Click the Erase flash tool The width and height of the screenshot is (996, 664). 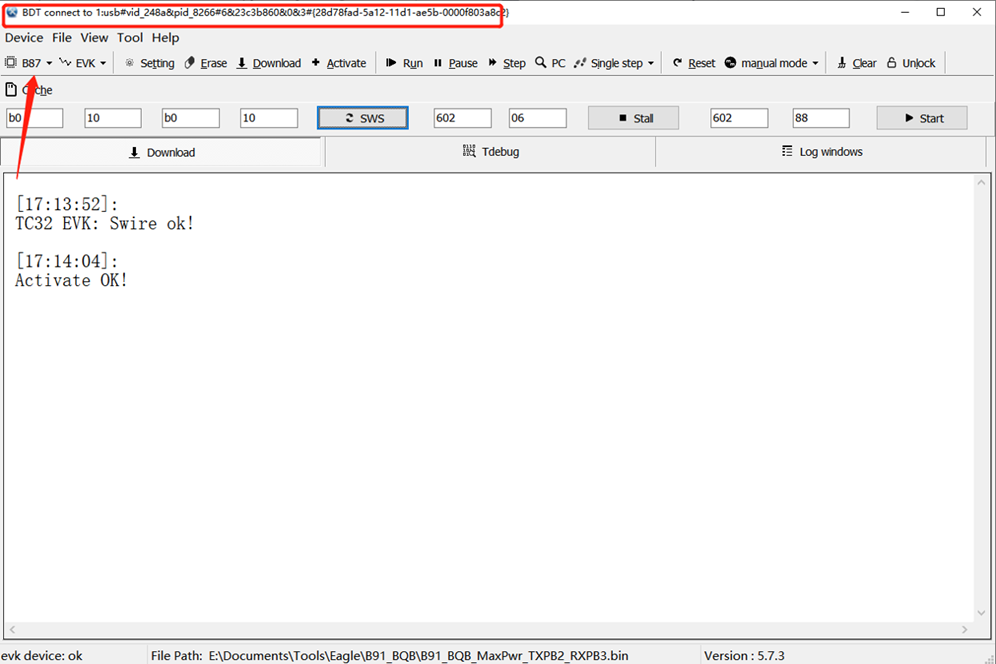(x=206, y=63)
